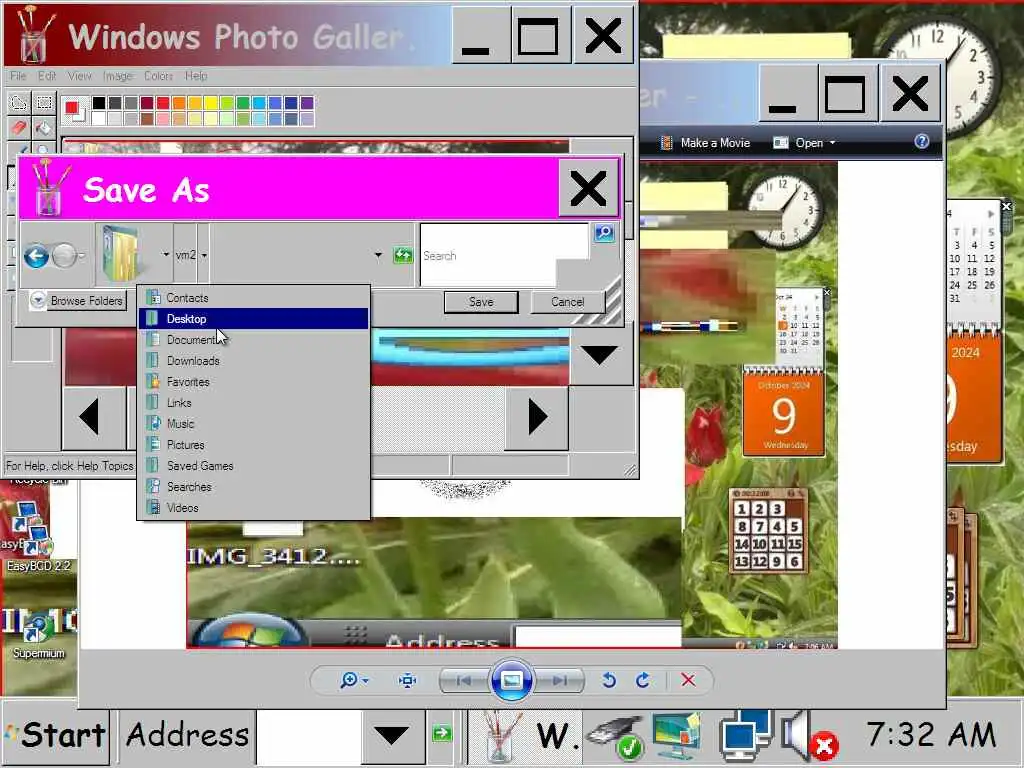Rotate photo clockwise

point(643,680)
